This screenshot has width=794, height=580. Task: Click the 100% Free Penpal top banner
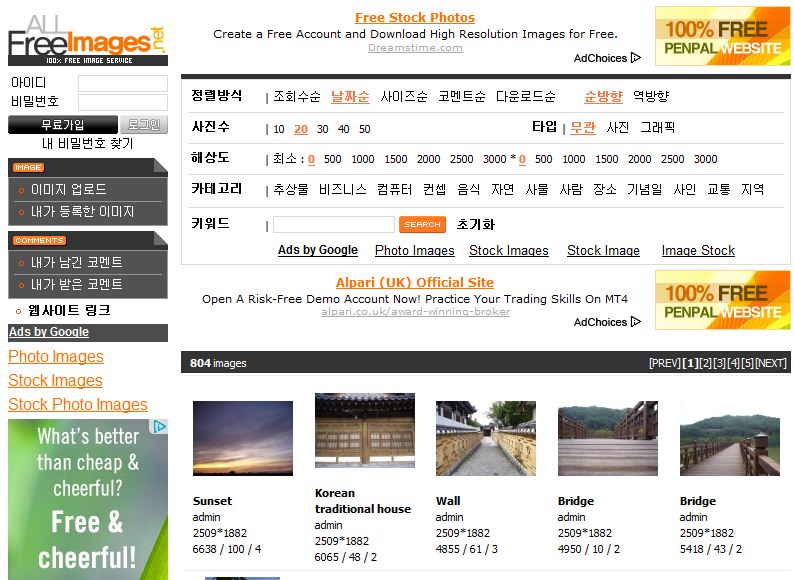coord(722,36)
